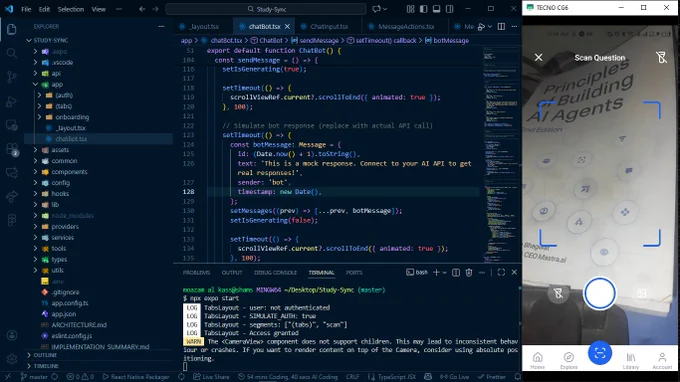Click sendMessage in the breadcrumb
This screenshot has height=382, width=680.
coord(319,40)
